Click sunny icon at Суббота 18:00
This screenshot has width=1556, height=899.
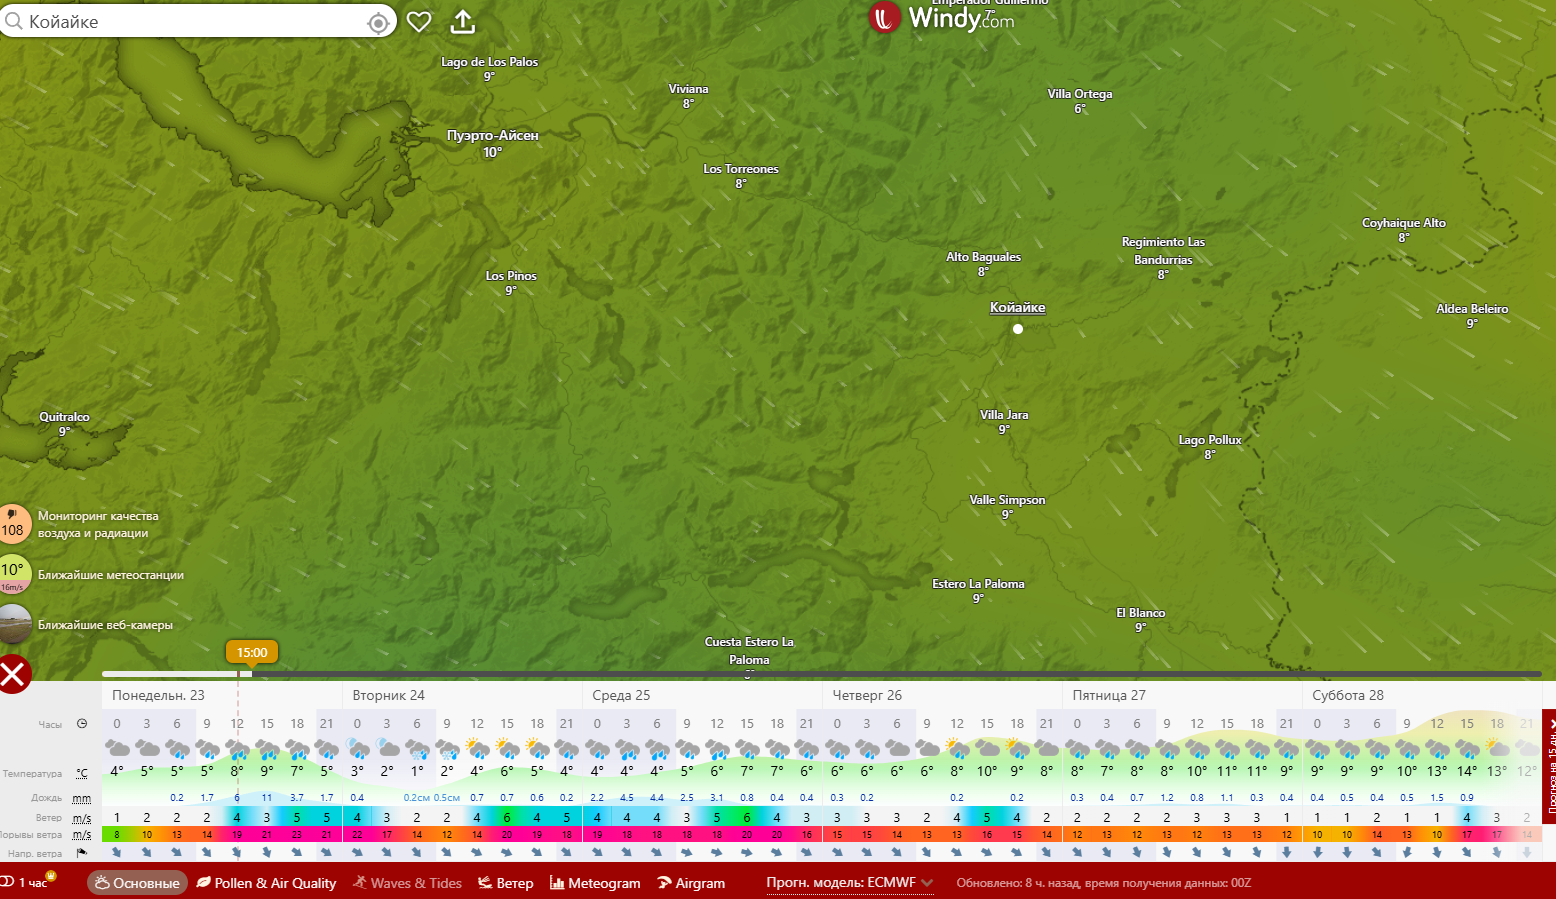(x=1497, y=748)
